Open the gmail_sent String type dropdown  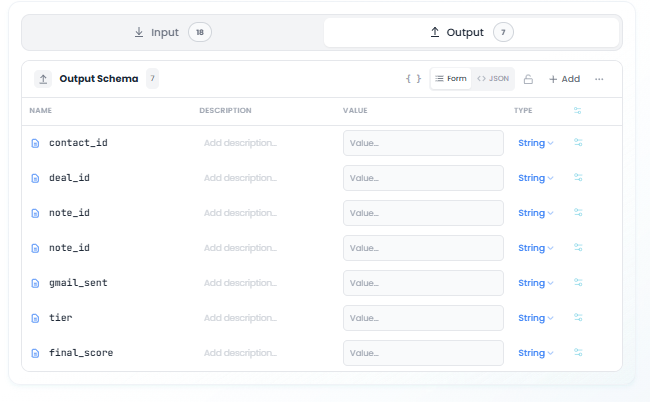[x=536, y=283]
